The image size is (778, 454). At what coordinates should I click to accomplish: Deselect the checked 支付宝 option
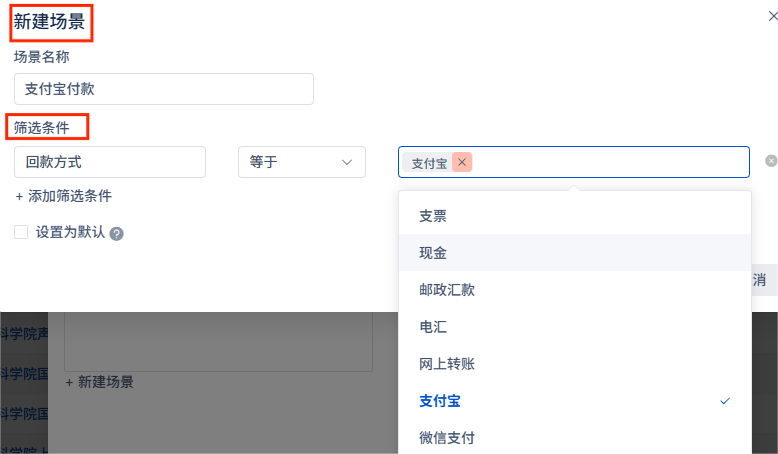pyautogui.click(x=575, y=400)
